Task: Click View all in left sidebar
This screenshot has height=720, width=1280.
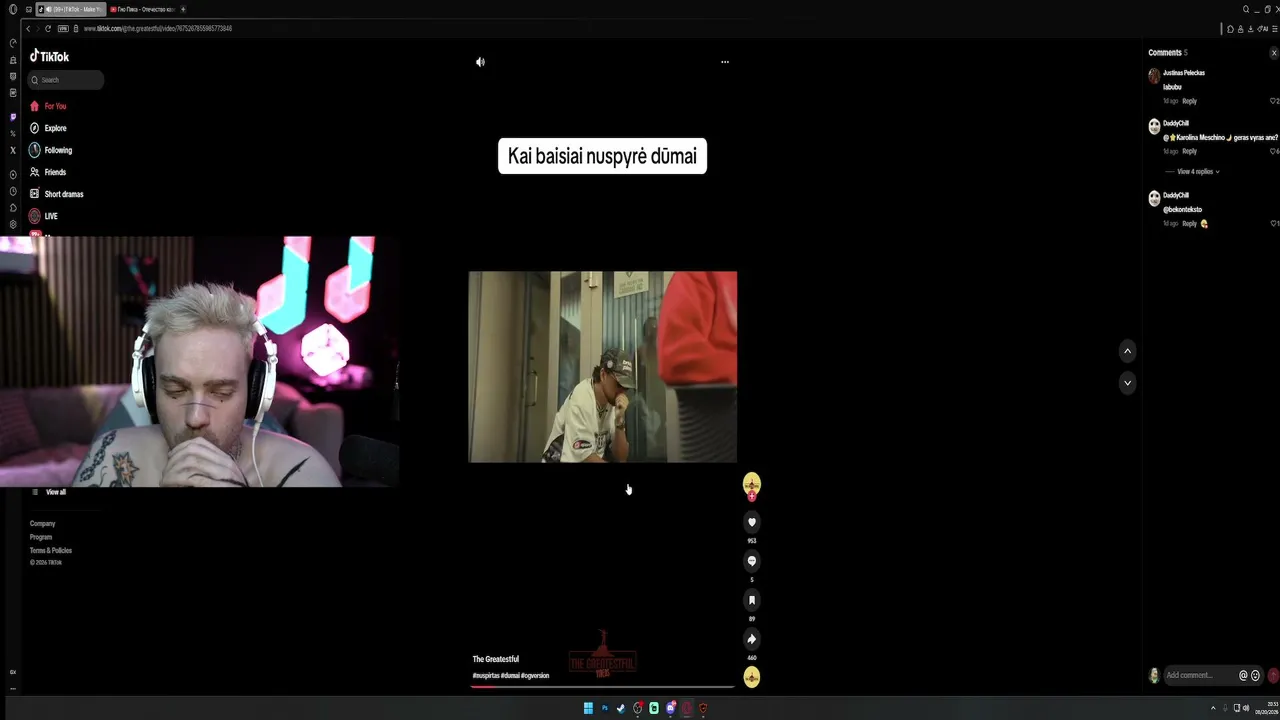Action: pos(56,492)
